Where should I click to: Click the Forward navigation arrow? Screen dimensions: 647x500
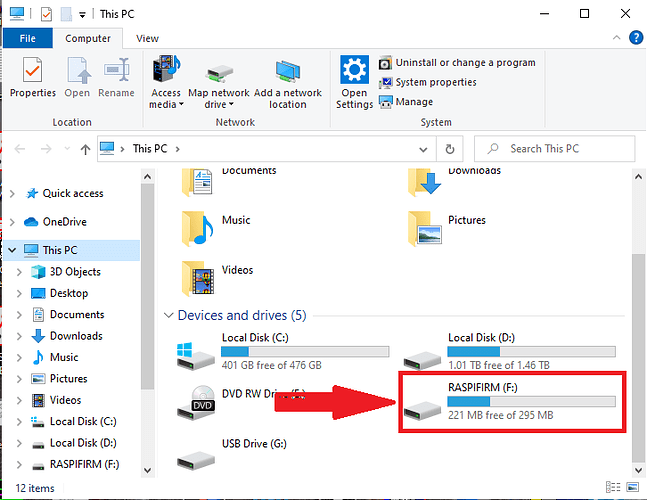click(46, 149)
